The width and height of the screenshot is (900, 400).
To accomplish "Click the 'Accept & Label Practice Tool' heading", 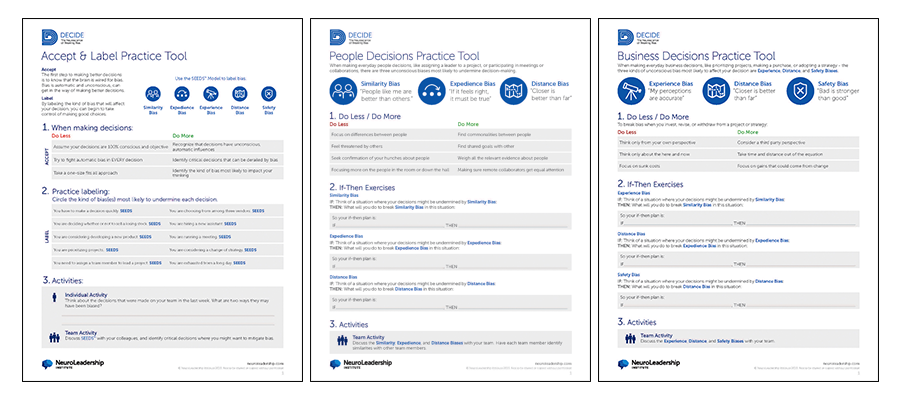I will coord(113,56).
